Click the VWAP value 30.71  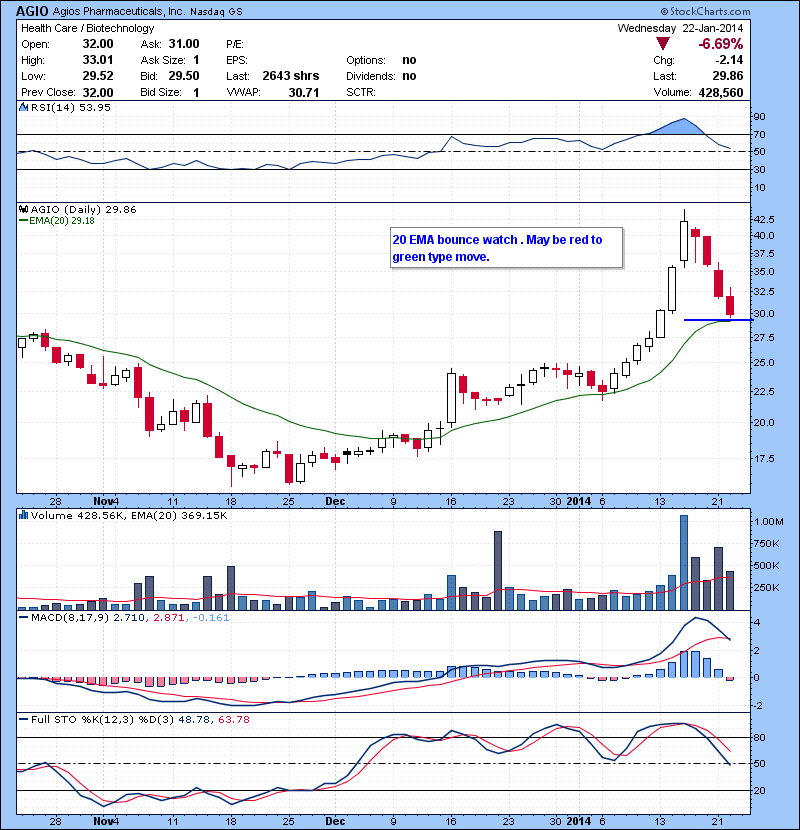point(304,93)
